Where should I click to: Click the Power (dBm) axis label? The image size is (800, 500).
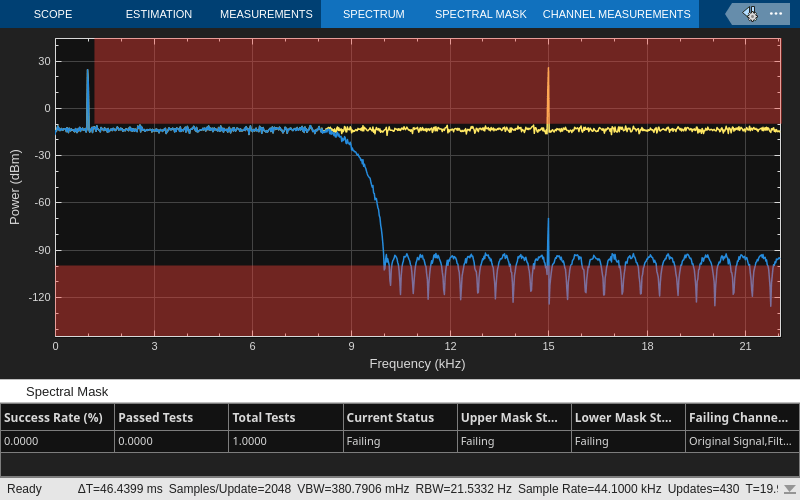(x=15, y=187)
